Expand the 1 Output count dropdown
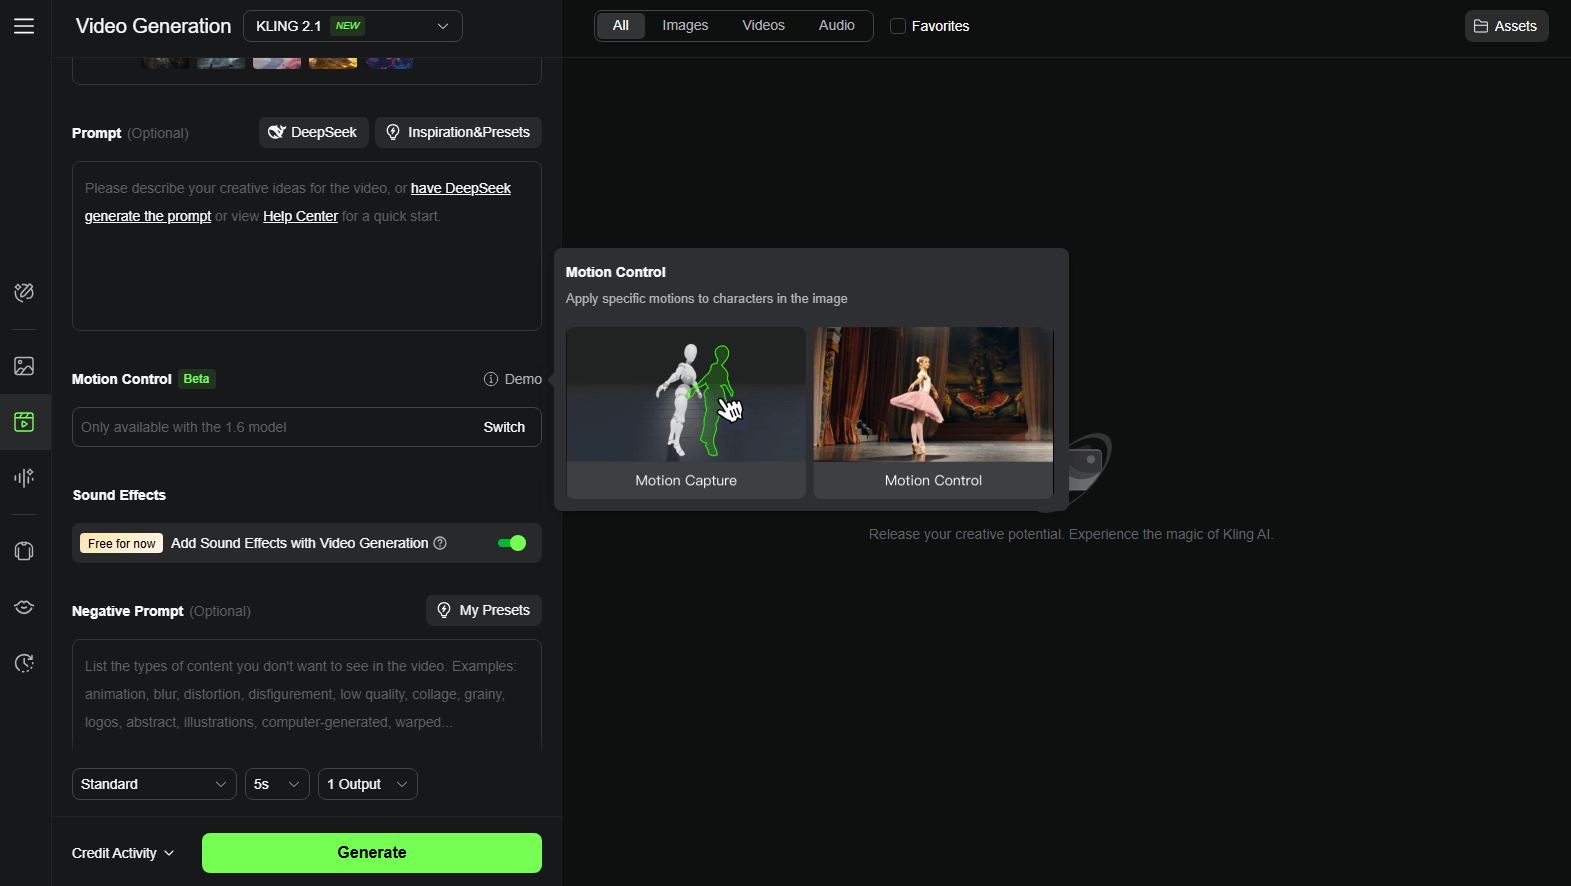Image resolution: width=1571 pixels, height=886 pixels. click(x=367, y=784)
